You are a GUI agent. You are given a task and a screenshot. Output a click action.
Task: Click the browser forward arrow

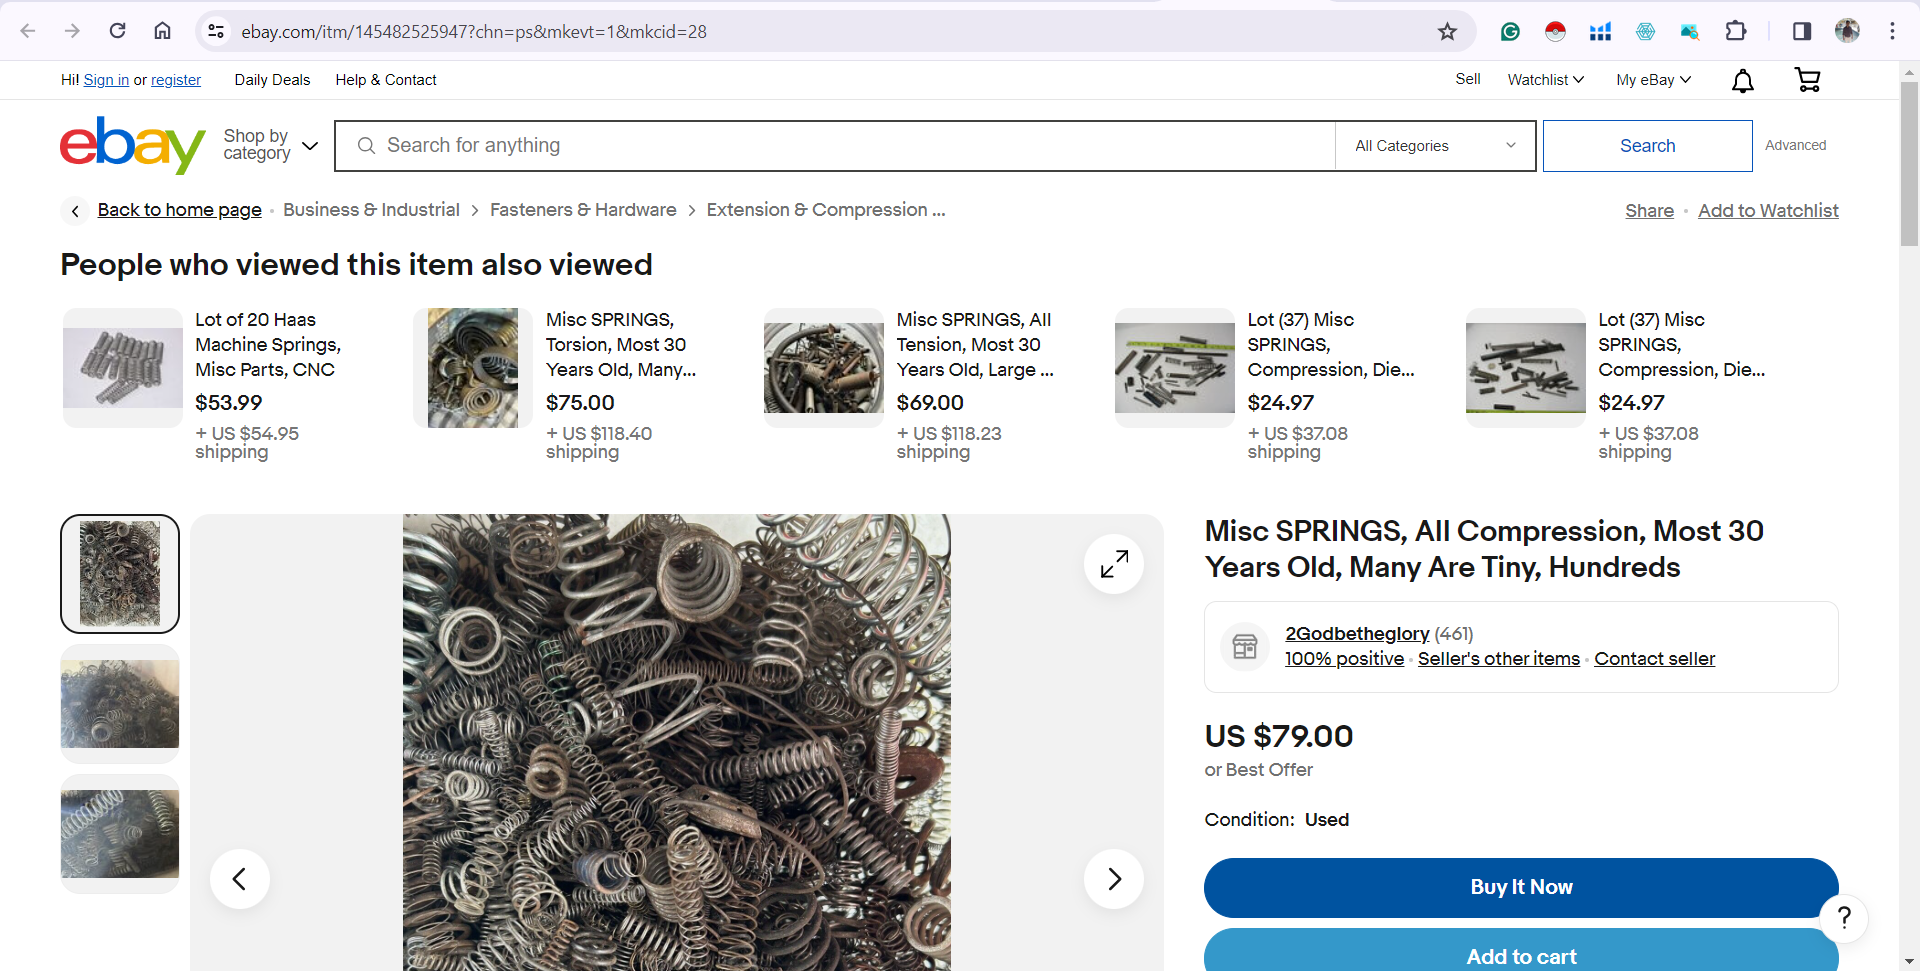click(72, 31)
